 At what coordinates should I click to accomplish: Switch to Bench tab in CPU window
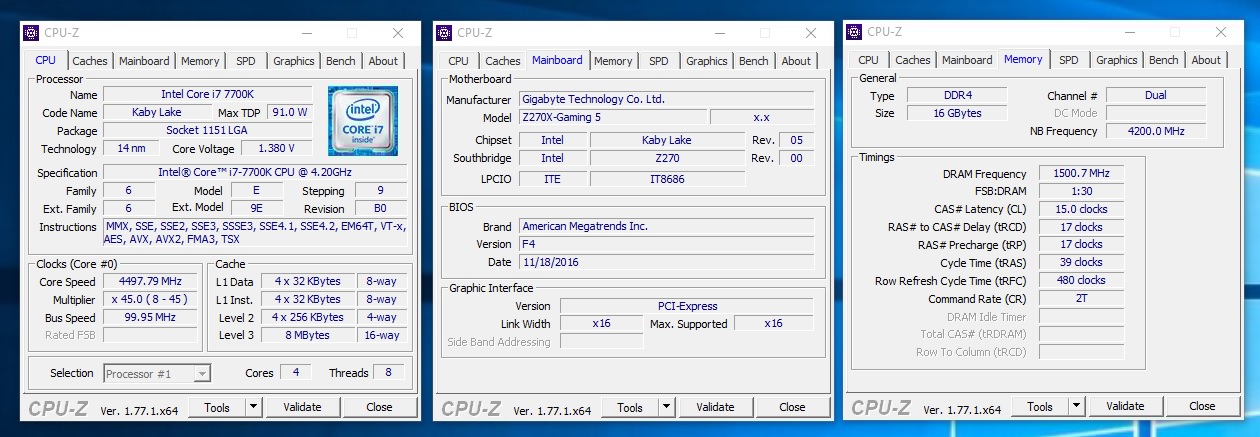click(341, 61)
